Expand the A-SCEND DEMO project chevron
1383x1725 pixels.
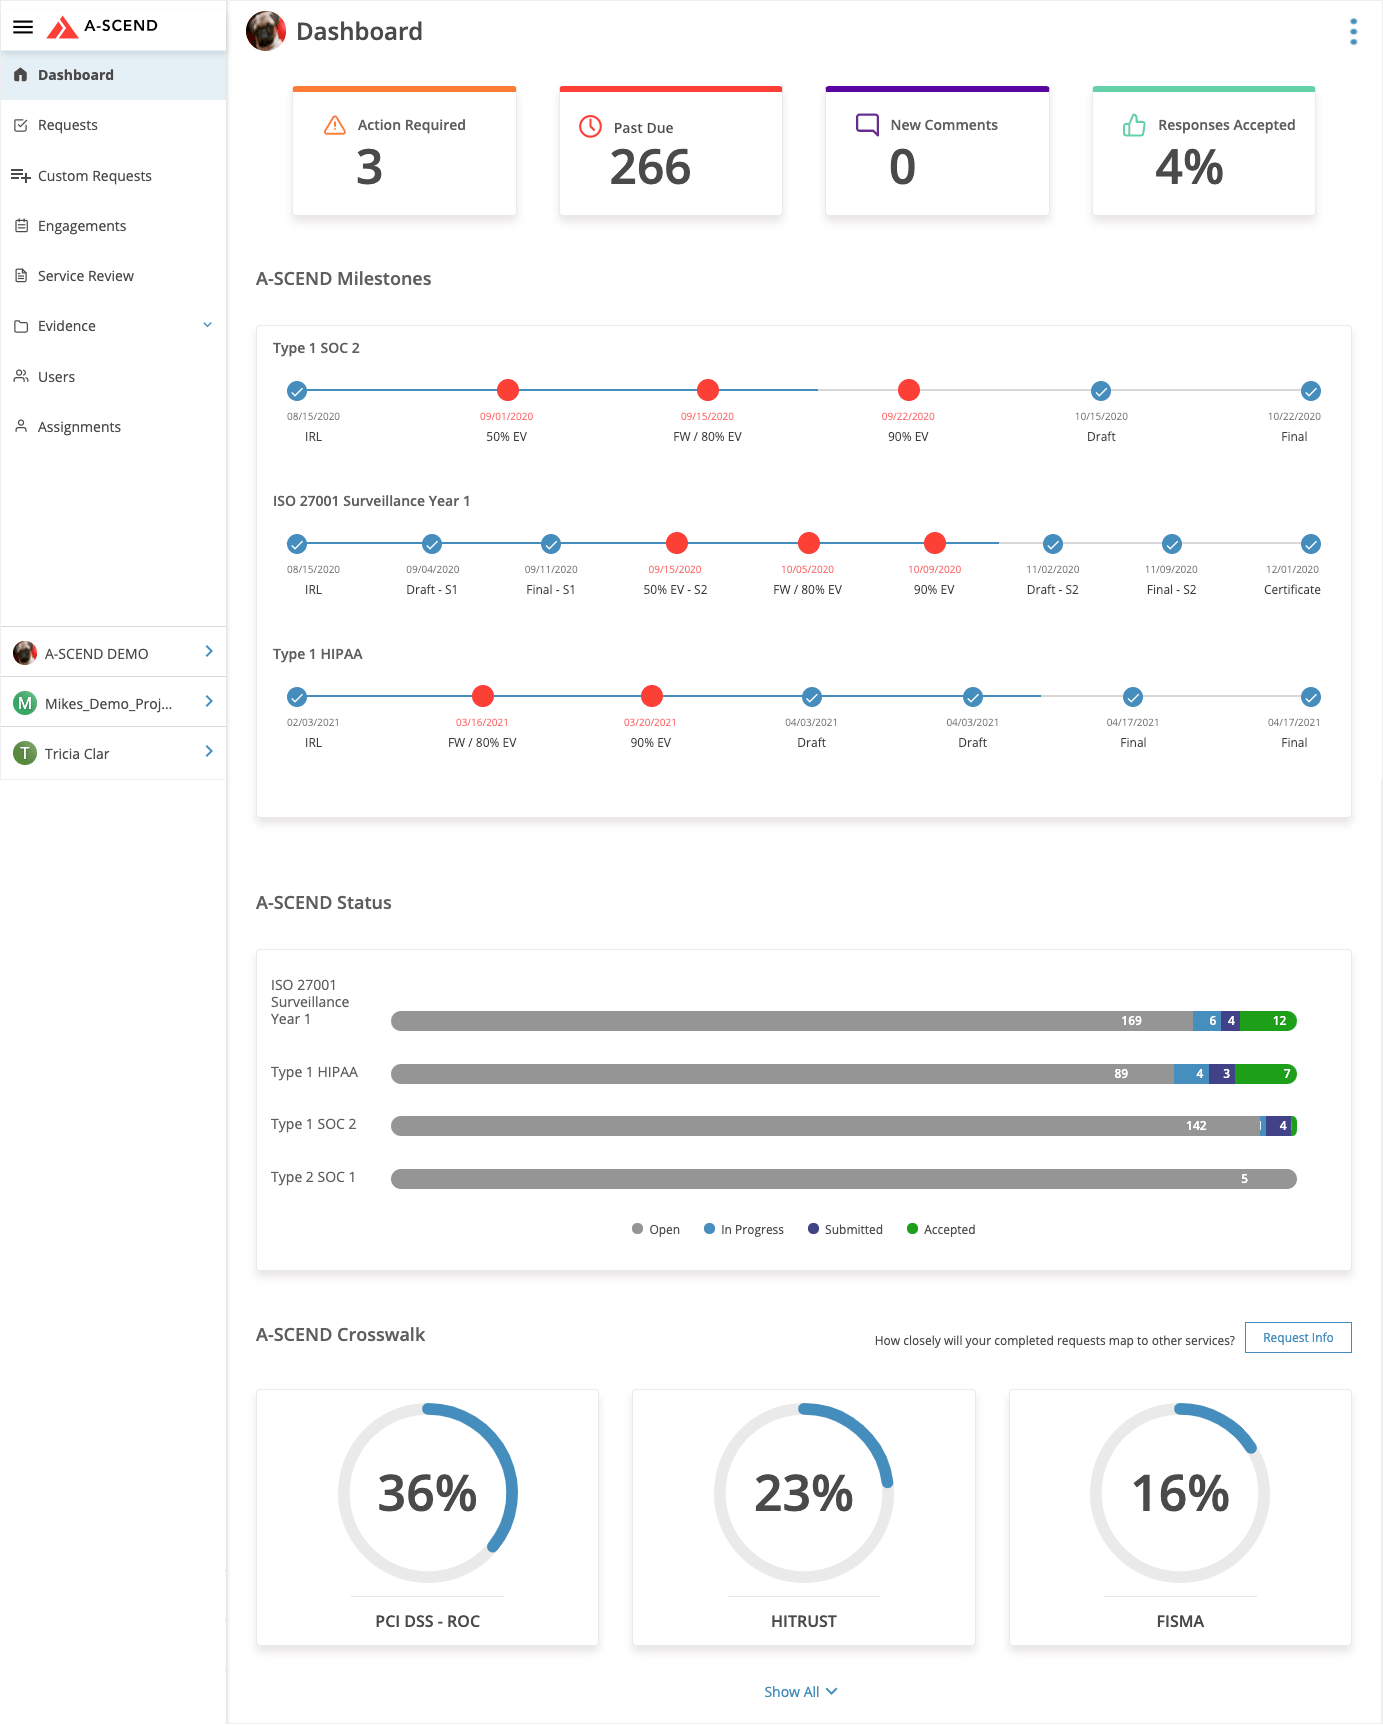pyautogui.click(x=208, y=652)
